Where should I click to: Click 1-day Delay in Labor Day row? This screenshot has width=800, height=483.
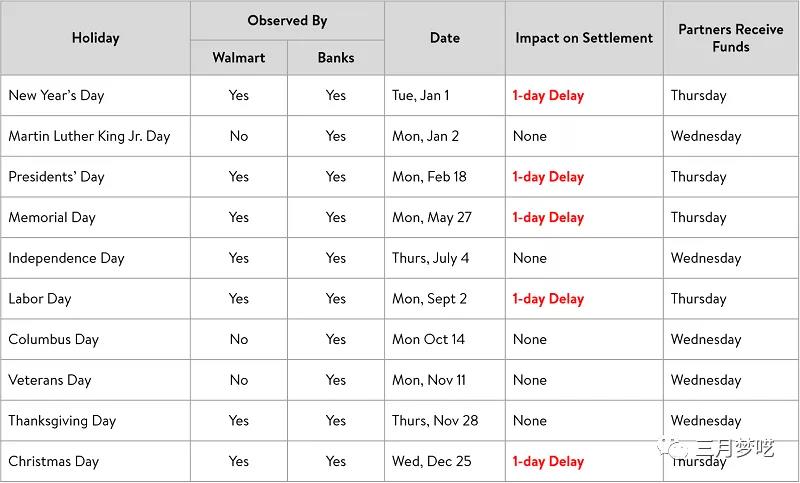pyautogui.click(x=548, y=299)
